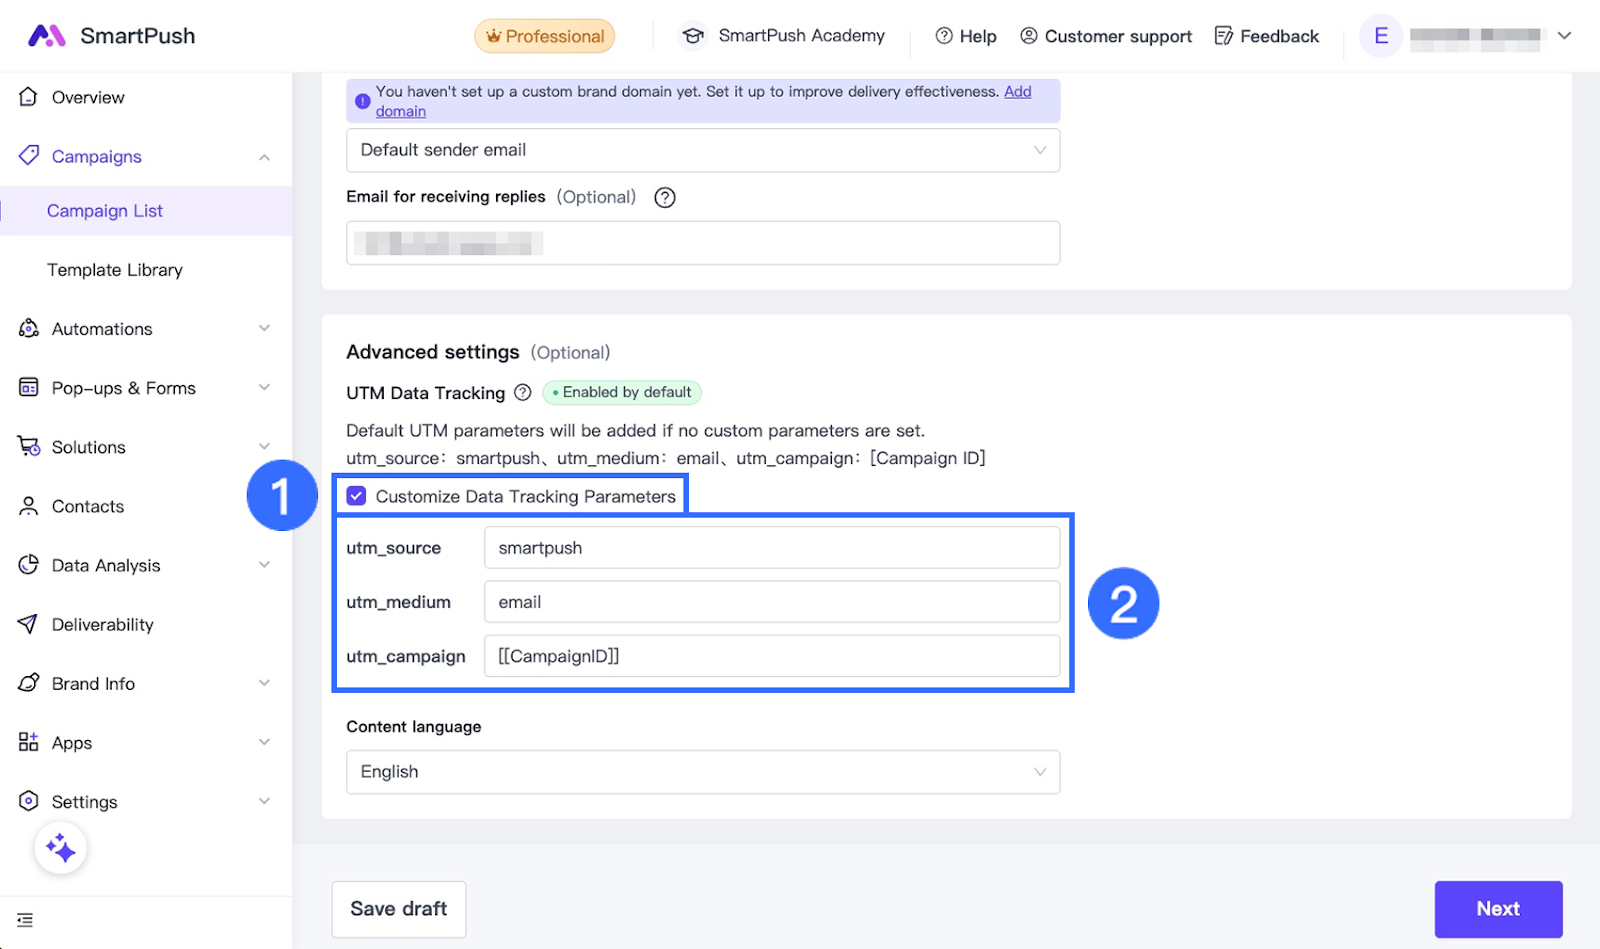
Task: Go to Overview in sidebar
Action: click(x=88, y=98)
